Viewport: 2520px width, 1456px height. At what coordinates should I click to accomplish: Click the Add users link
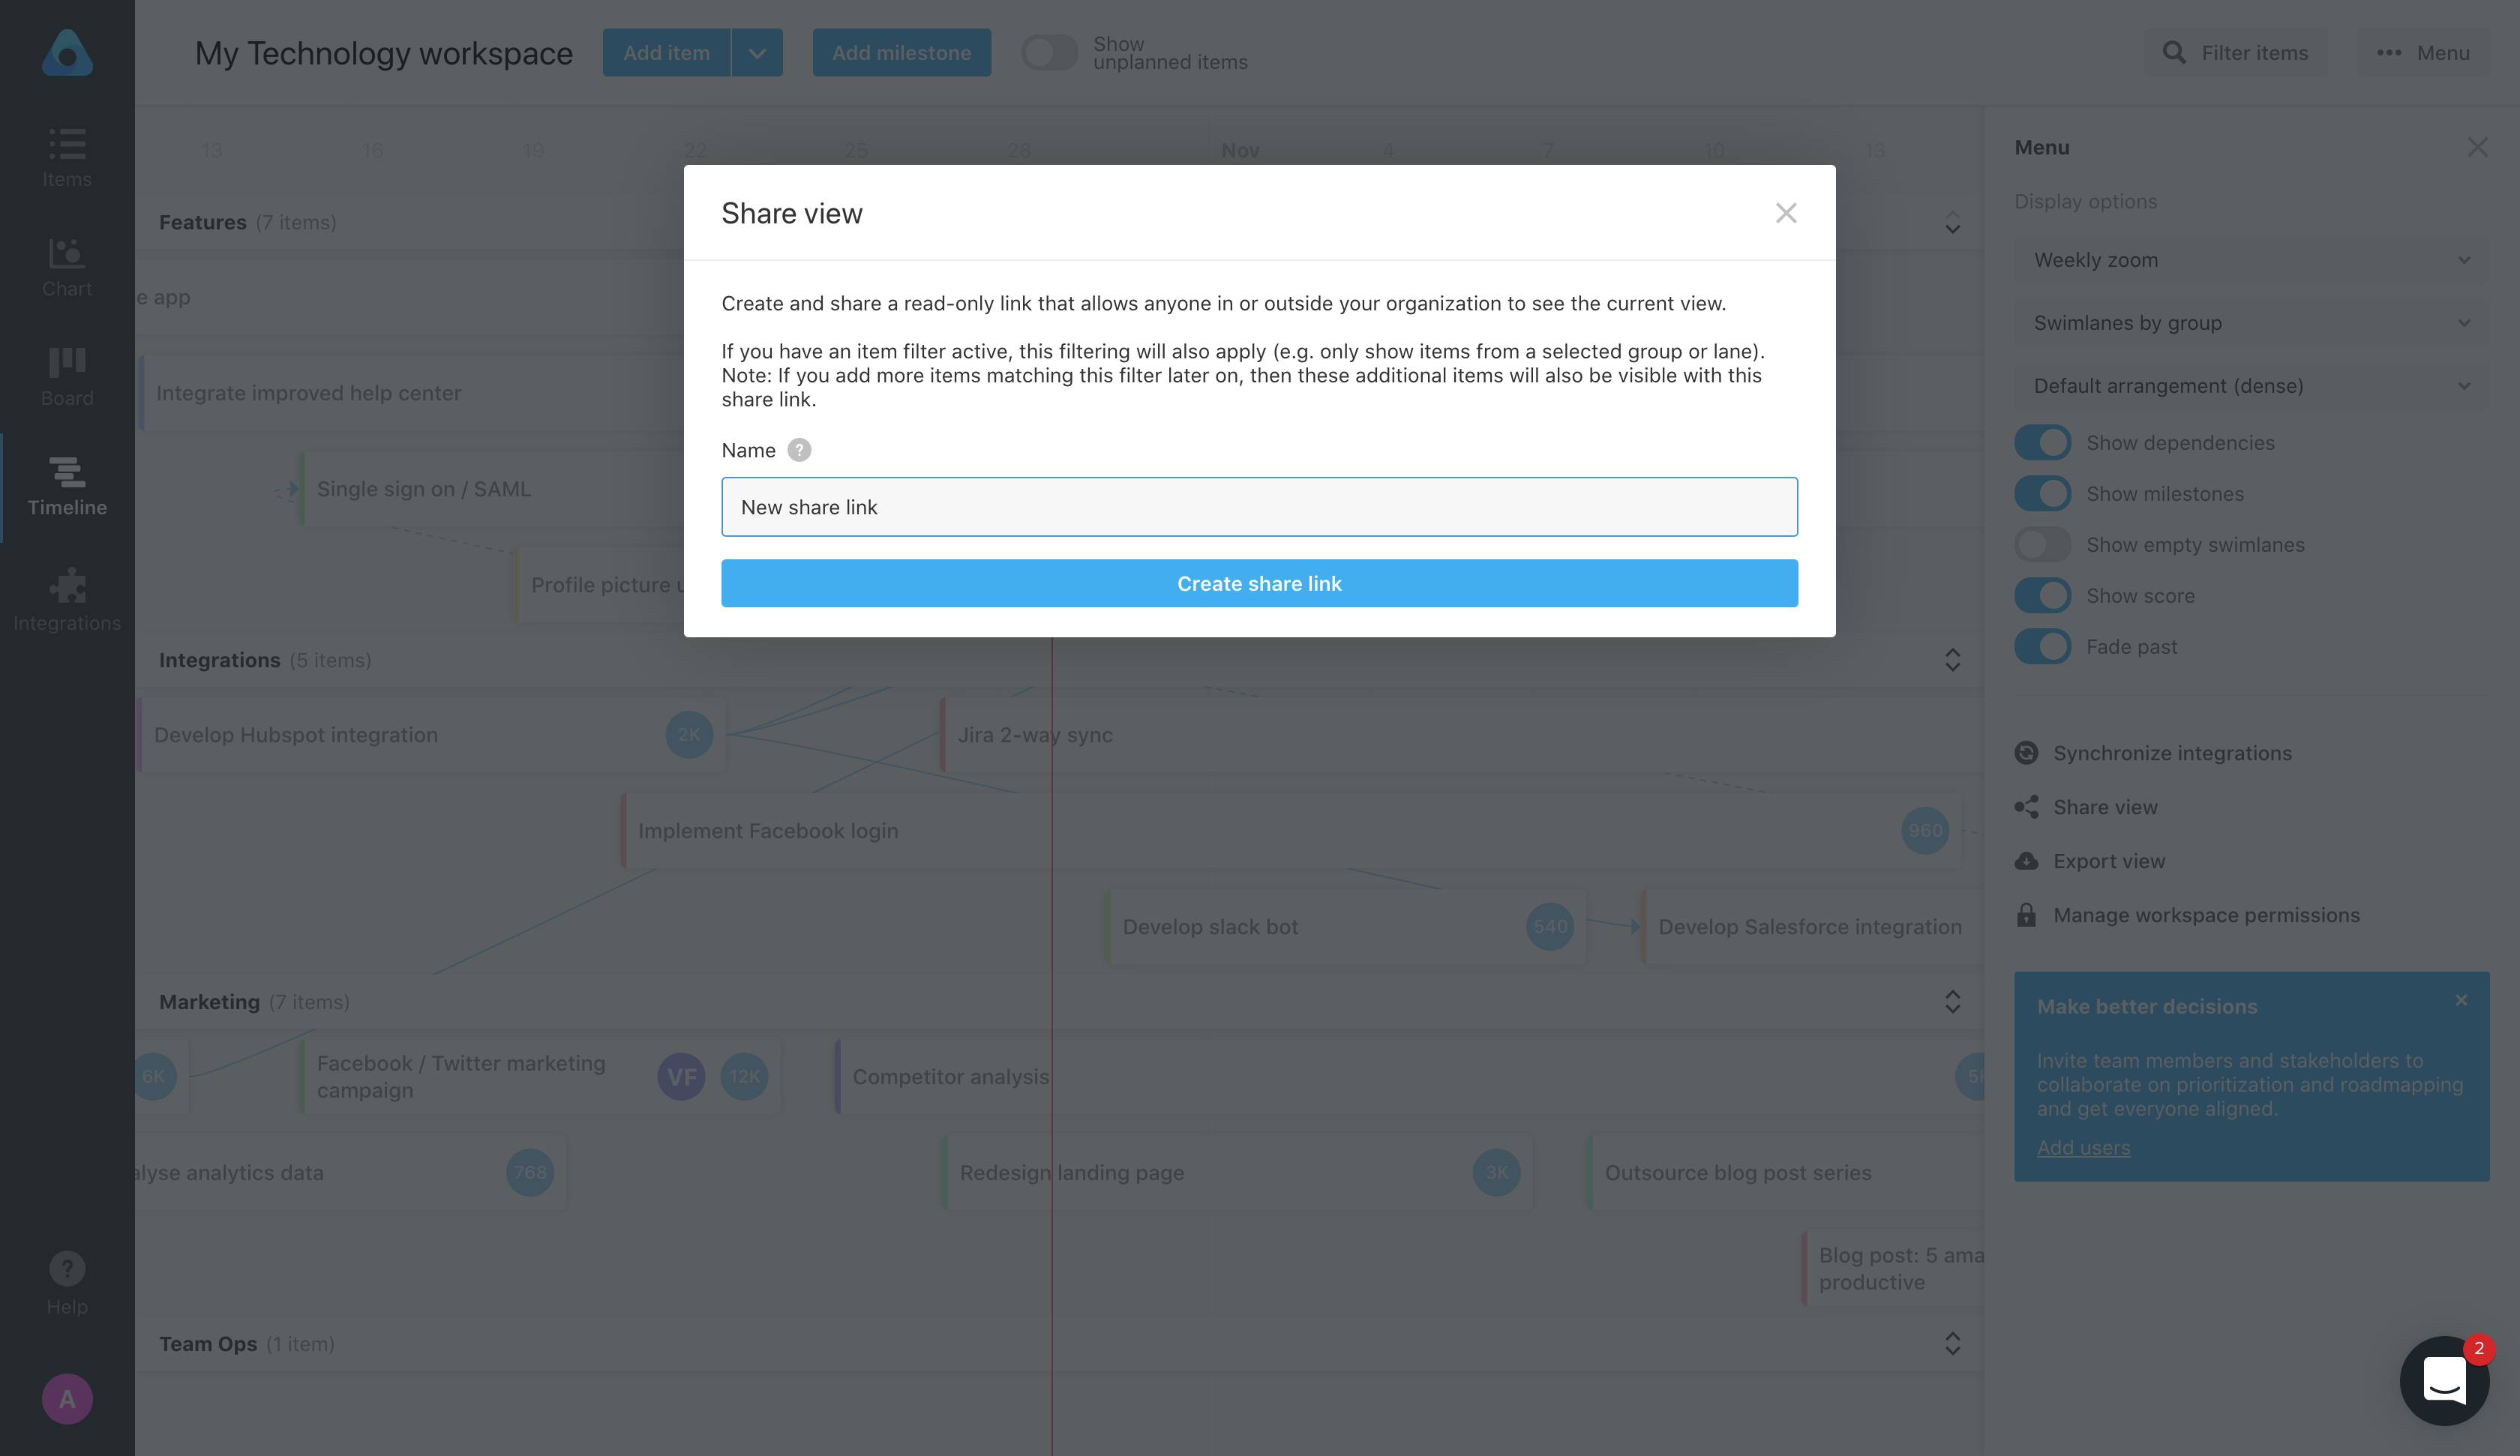pos(2084,1147)
